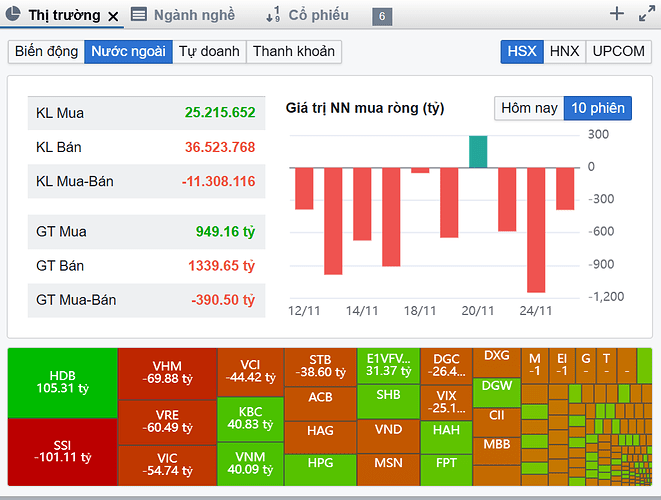Open the tab labeled 6

click(x=382, y=16)
